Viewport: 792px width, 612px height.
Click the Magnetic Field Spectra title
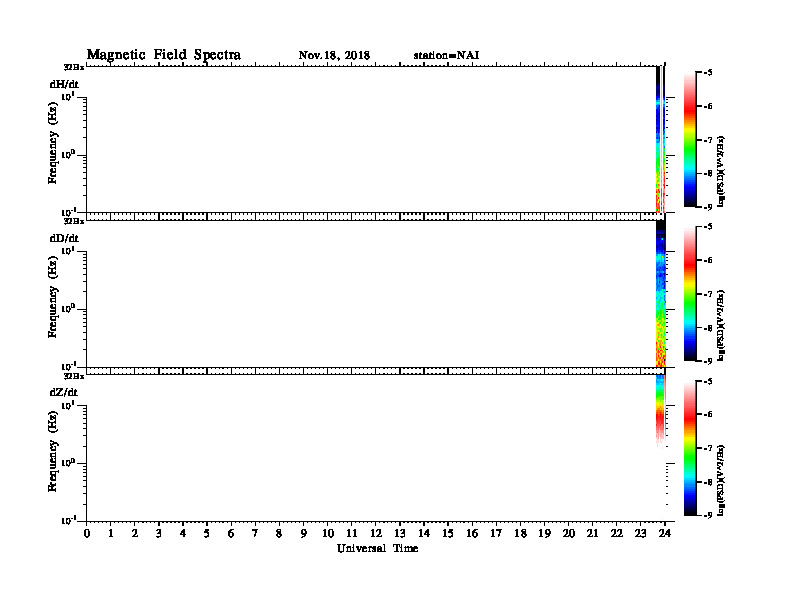[x=164, y=55]
